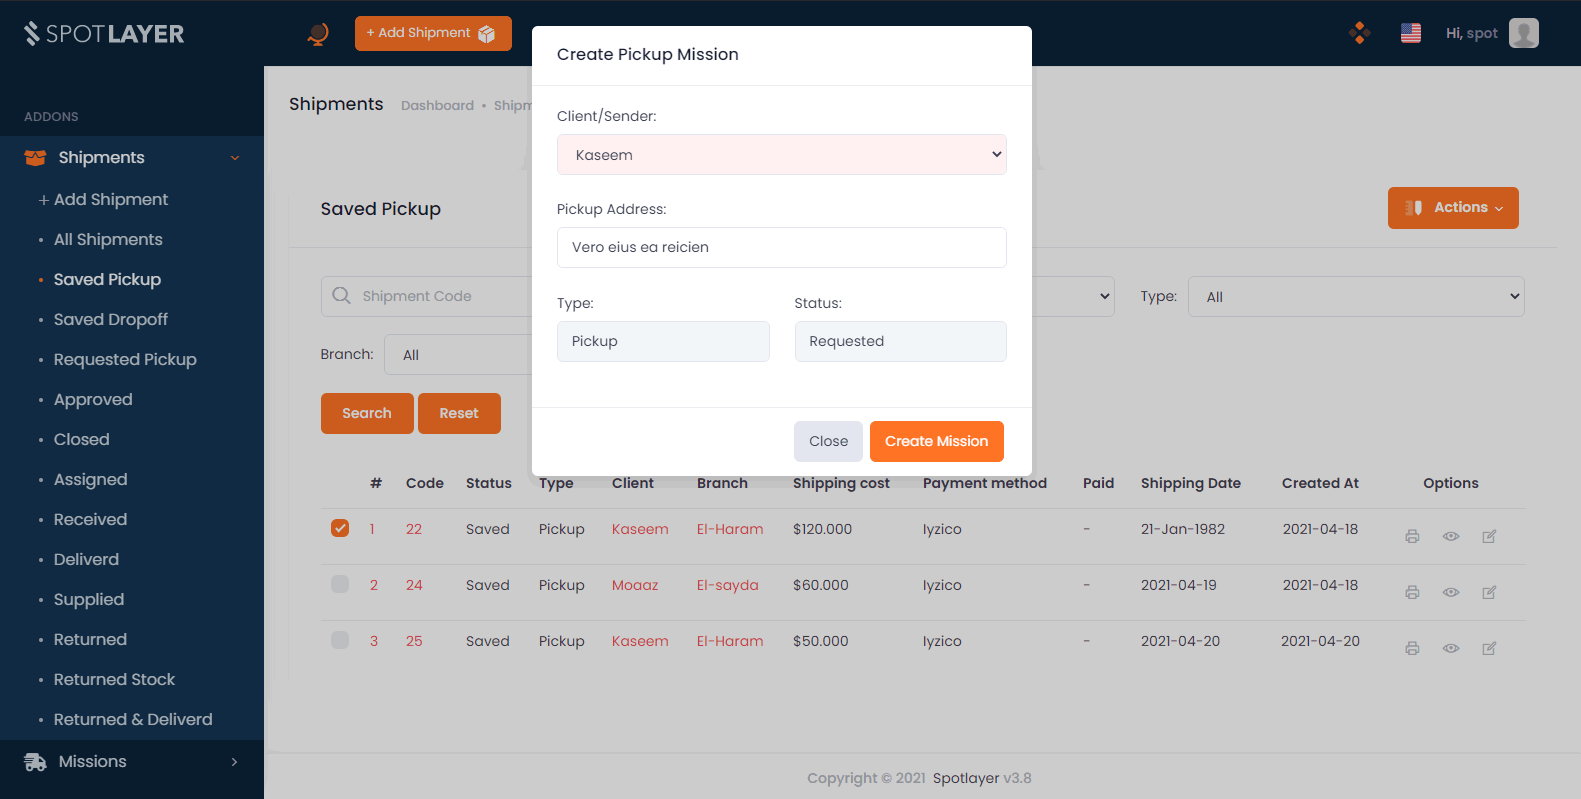Edit shipment 22 with pencil icon
This screenshot has height=799, width=1581.
pos(1489,537)
